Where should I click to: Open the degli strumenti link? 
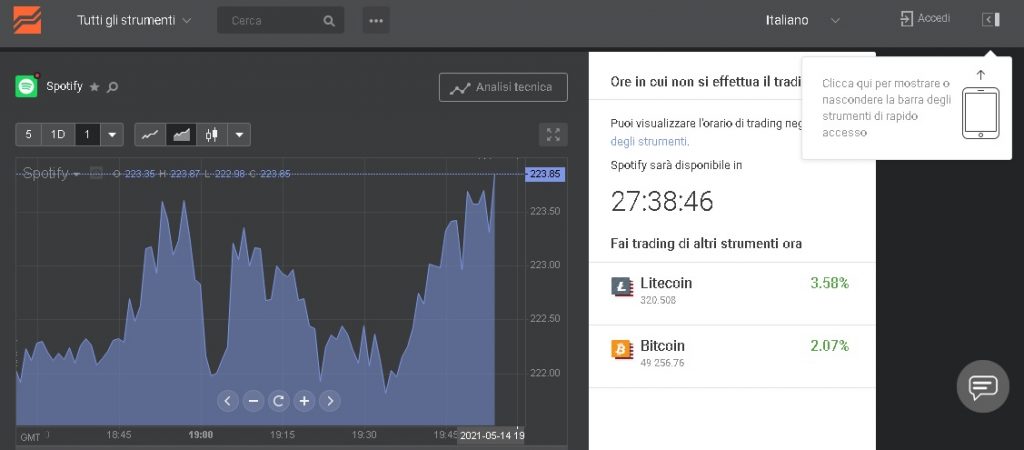[649, 141]
